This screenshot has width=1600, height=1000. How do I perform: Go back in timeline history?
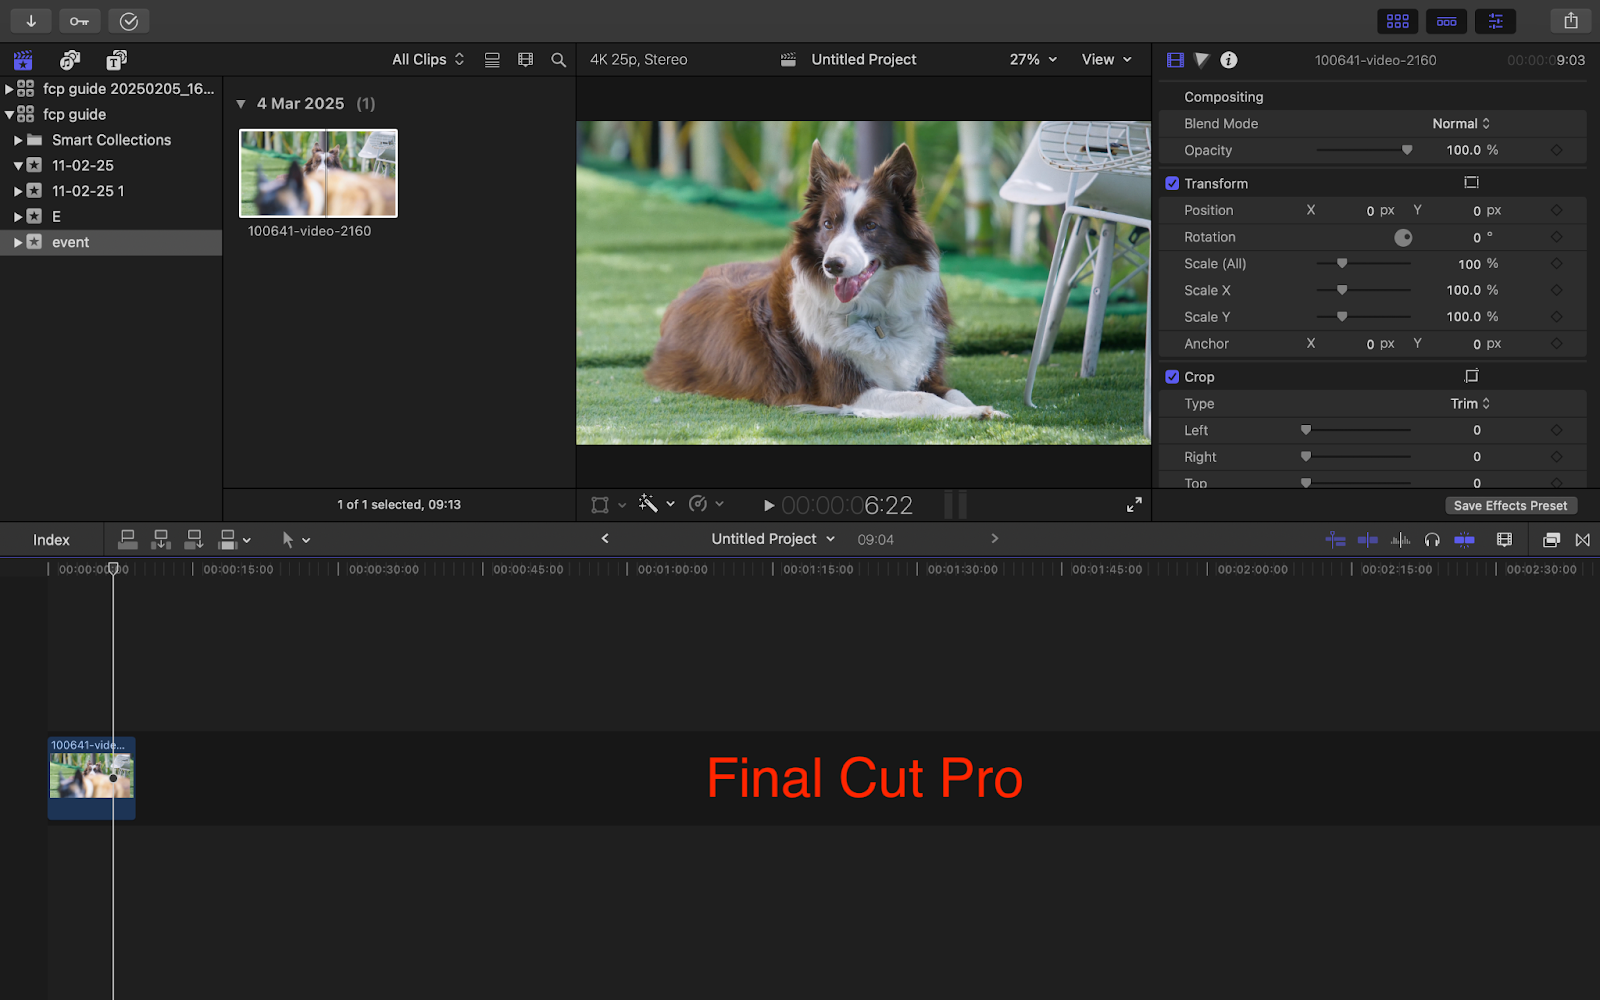pos(605,539)
